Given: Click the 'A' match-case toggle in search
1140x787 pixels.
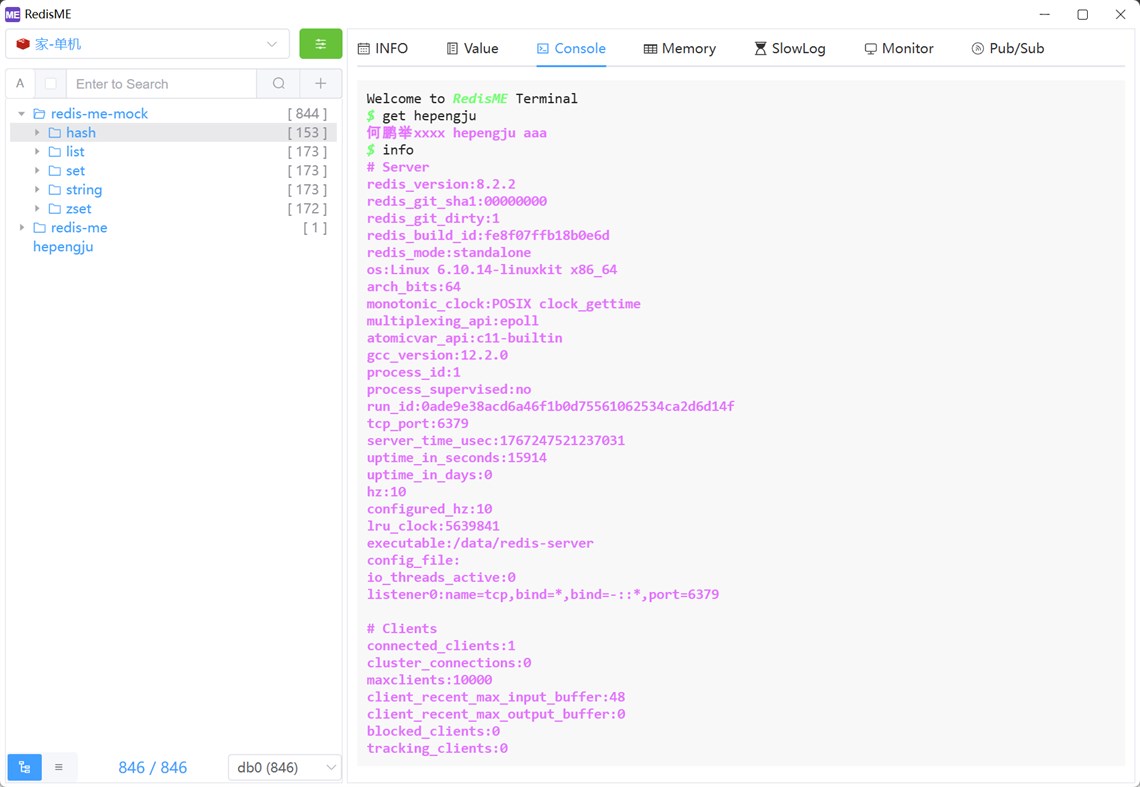Looking at the screenshot, I should click(x=20, y=84).
